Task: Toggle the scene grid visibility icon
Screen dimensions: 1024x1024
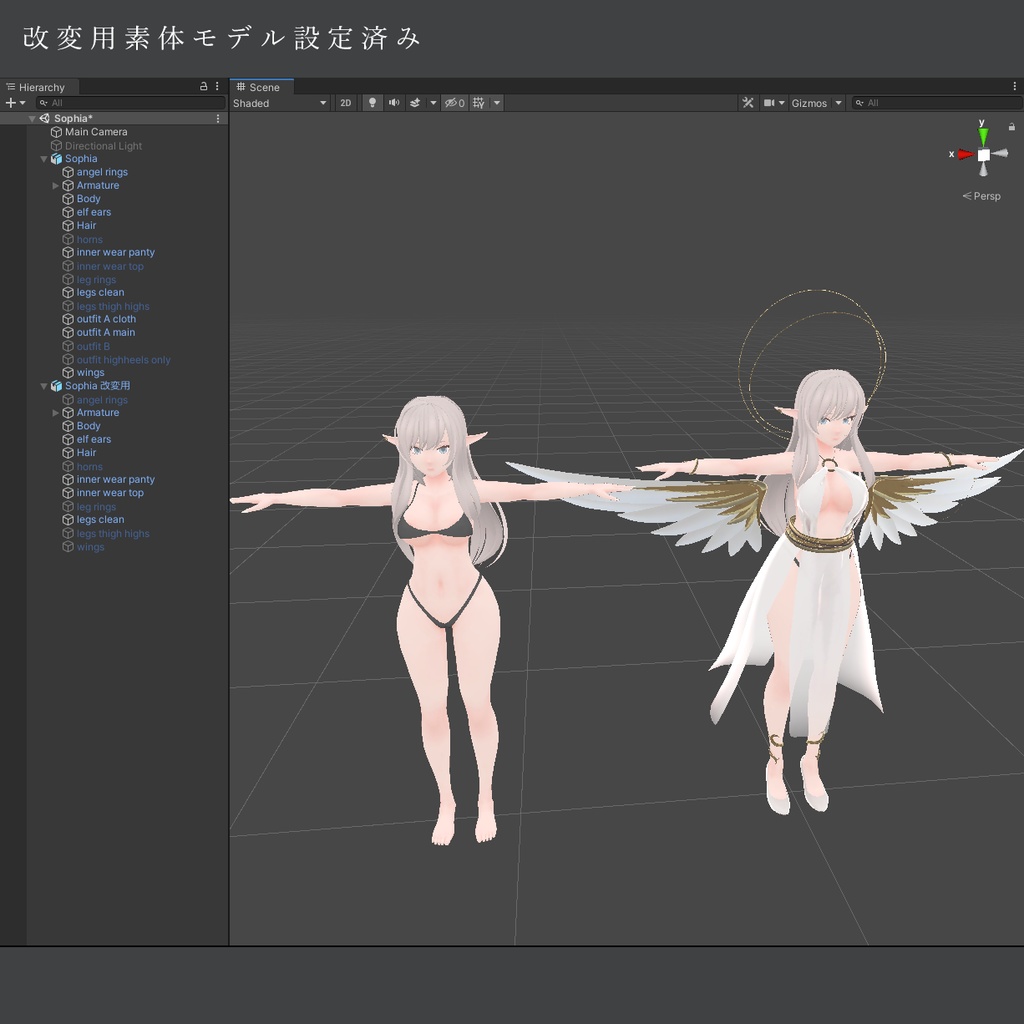Action: point(479,102)
